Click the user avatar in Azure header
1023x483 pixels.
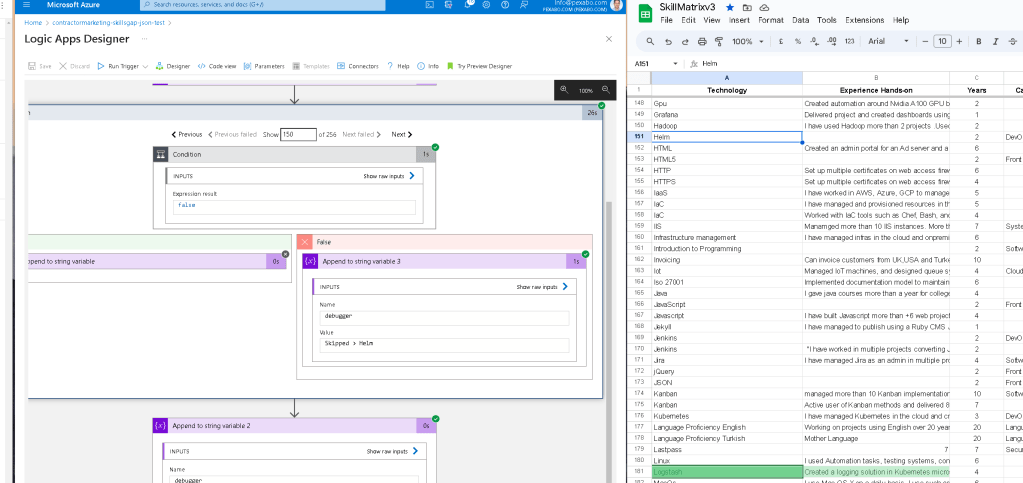(617, 5)
